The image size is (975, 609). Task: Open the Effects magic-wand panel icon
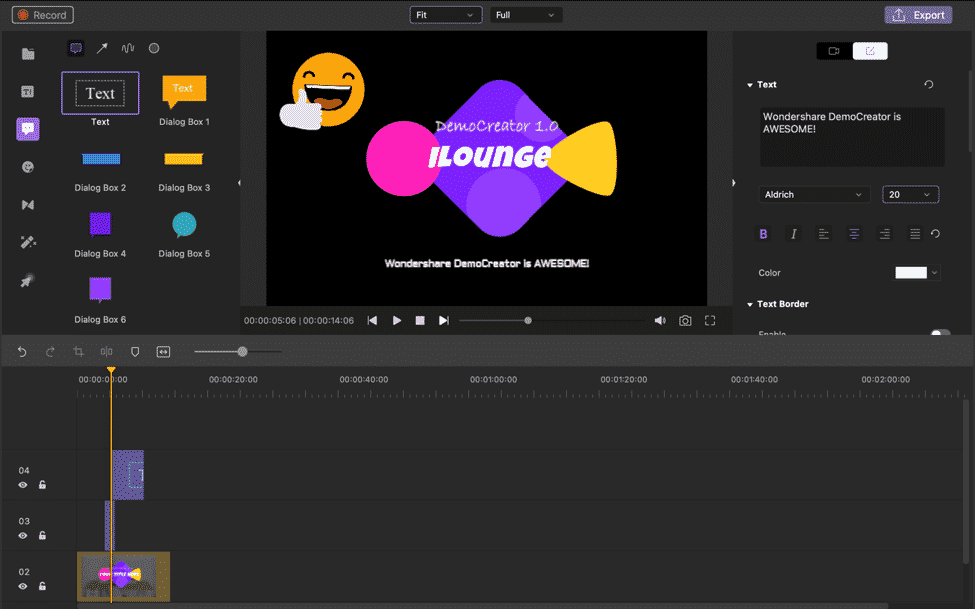27,241
